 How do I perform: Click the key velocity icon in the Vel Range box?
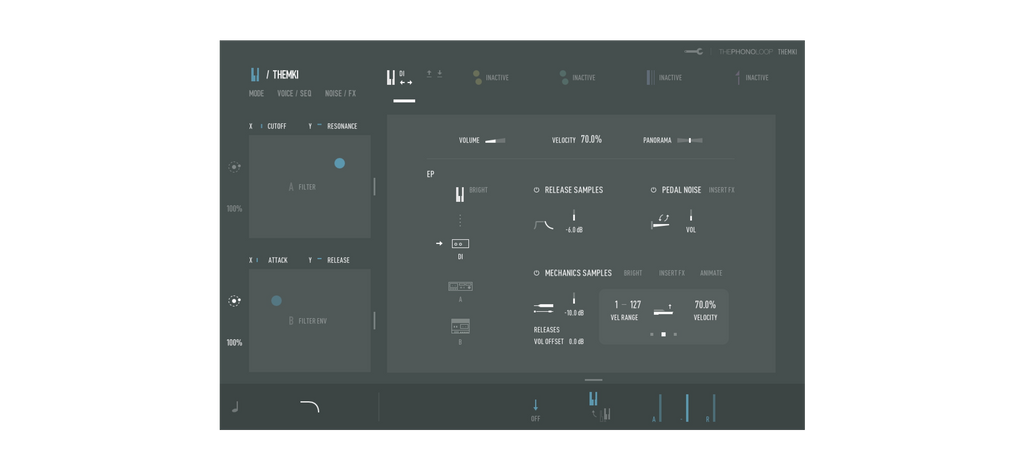664,309
